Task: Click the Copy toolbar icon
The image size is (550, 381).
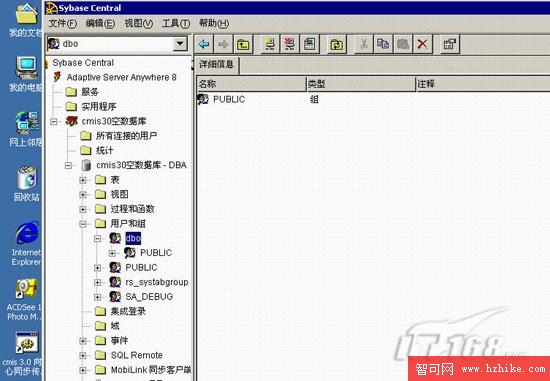Action: 383,44
